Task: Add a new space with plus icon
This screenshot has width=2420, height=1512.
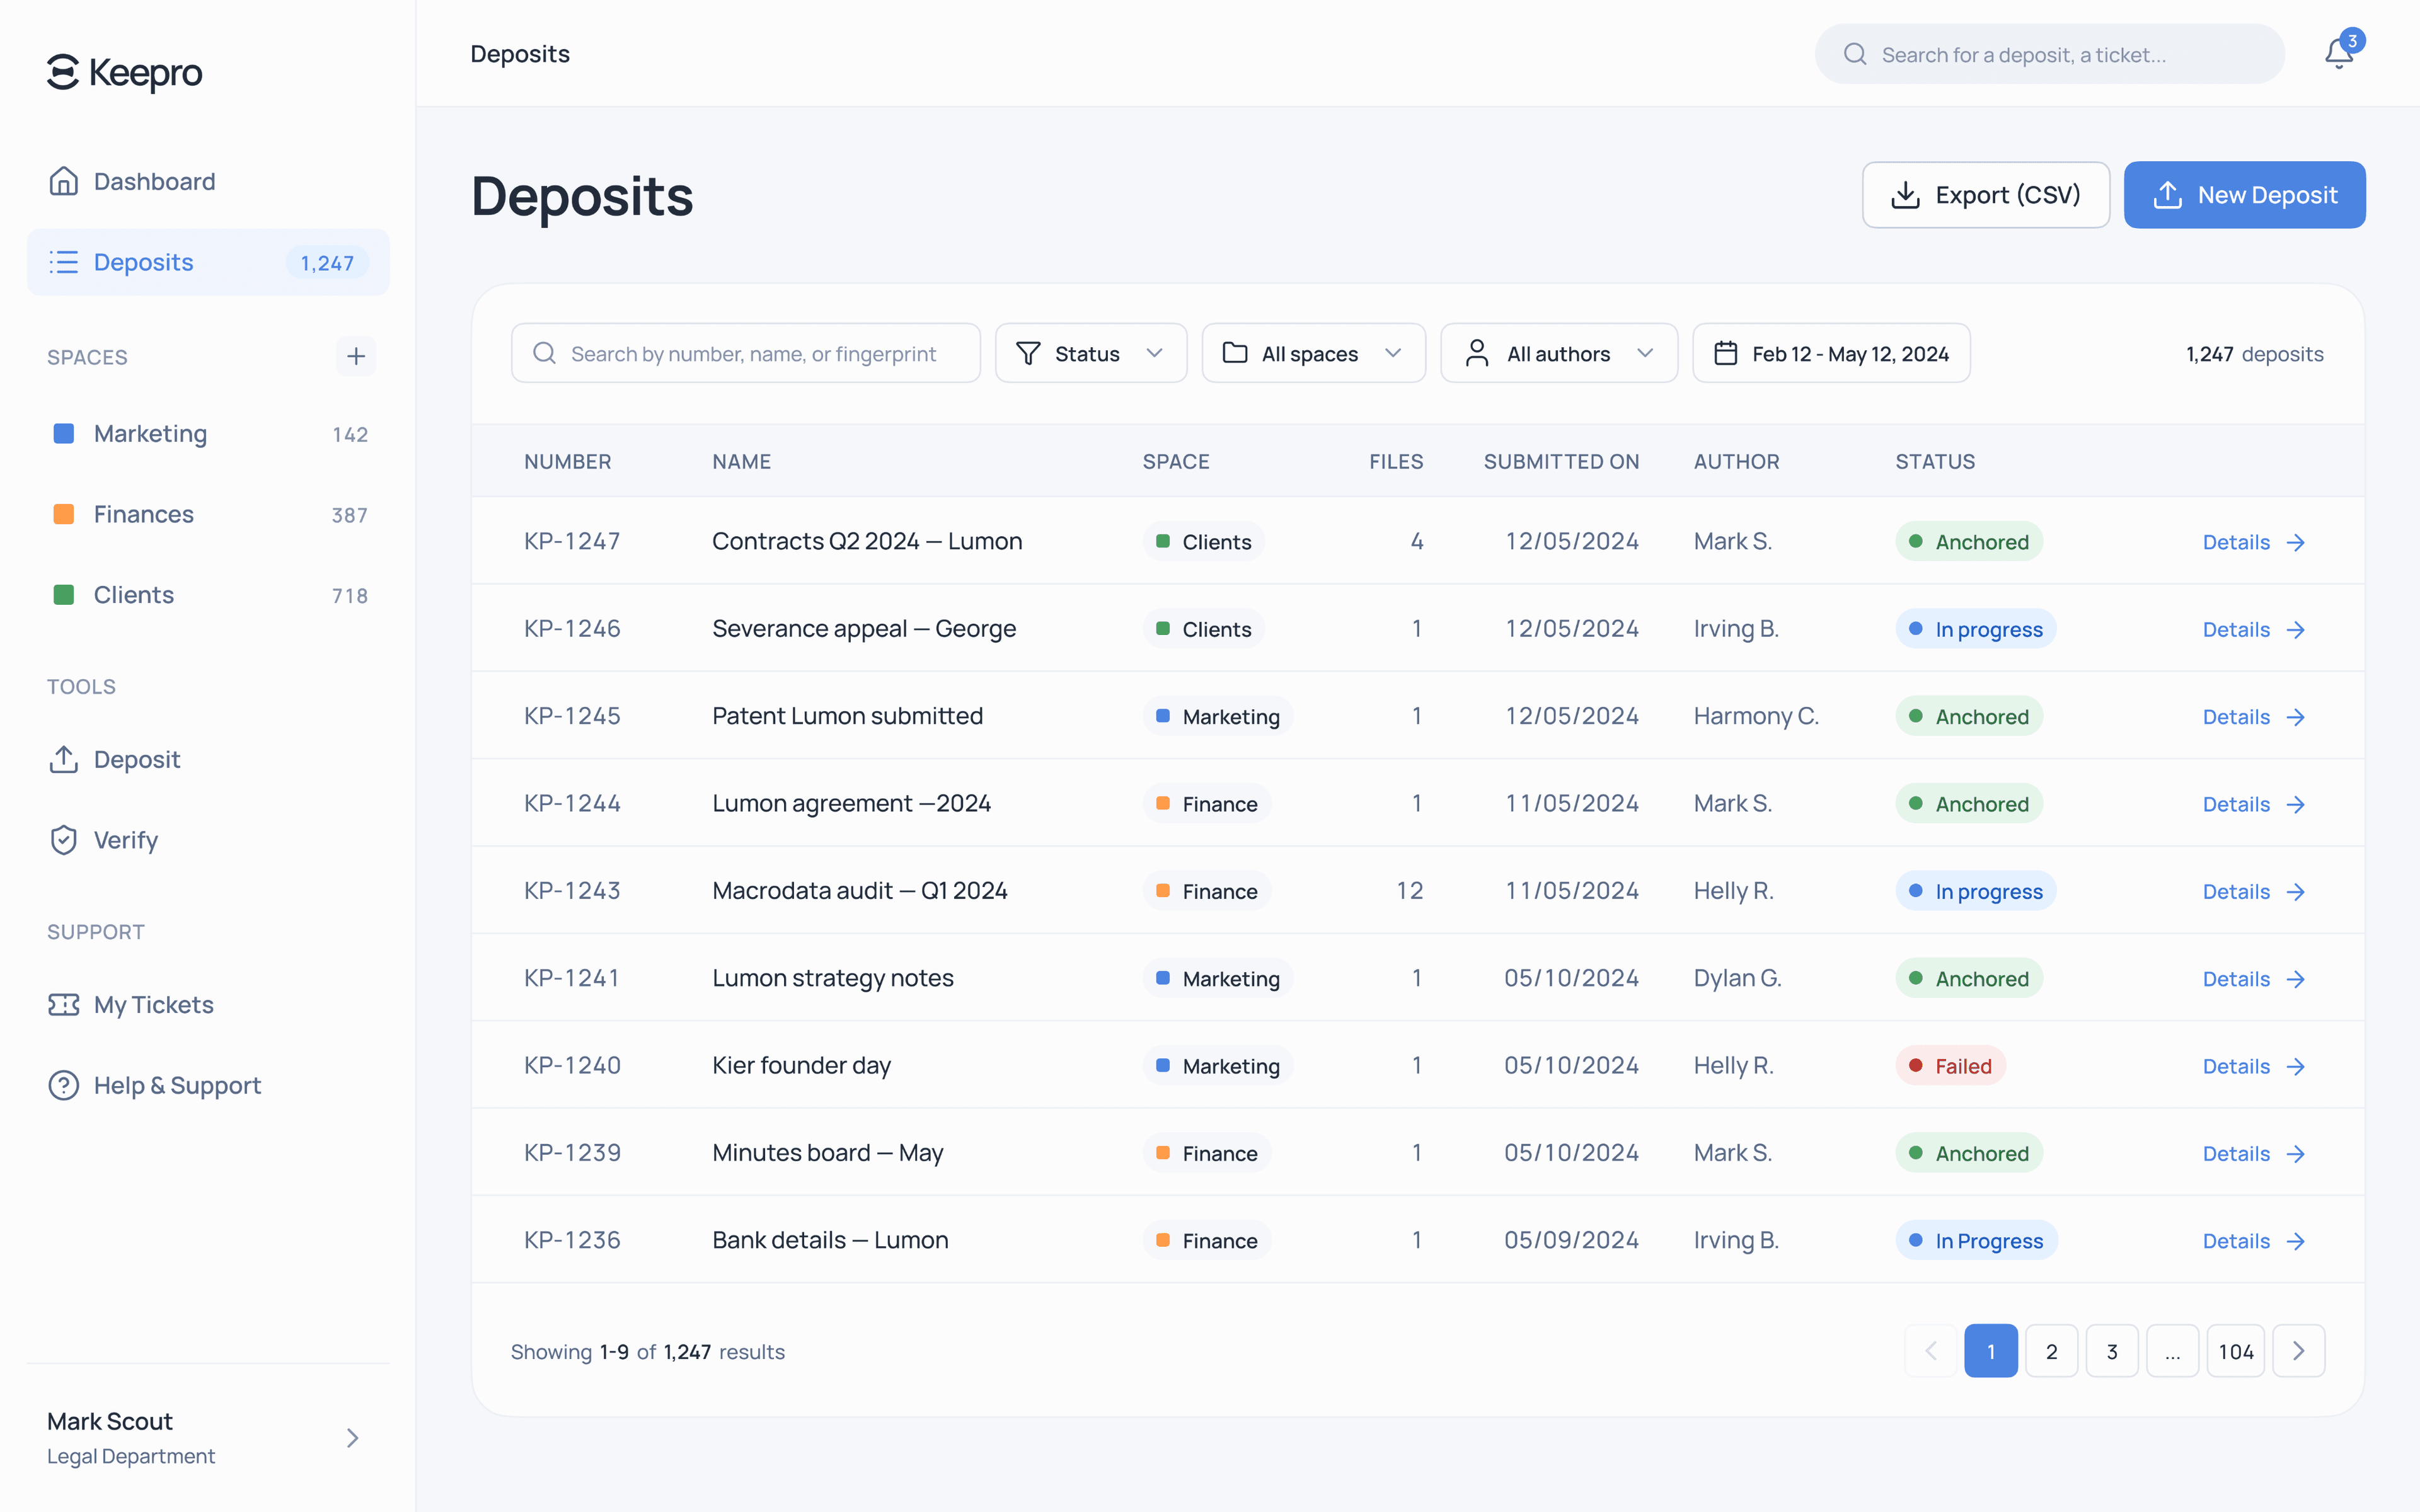Action: 356,356
